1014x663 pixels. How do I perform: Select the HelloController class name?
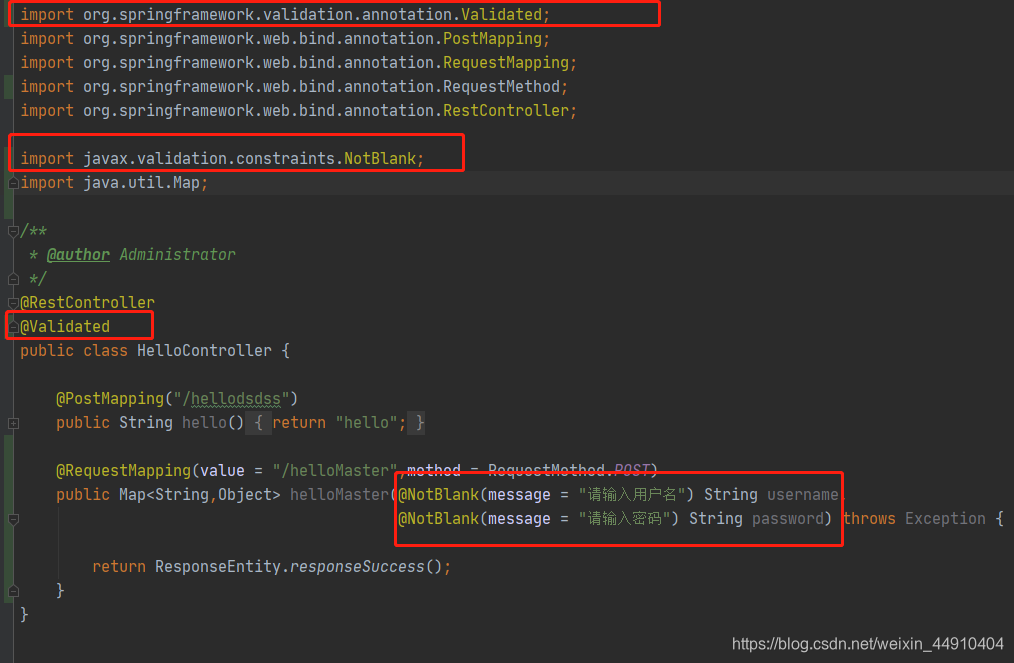[x=205, y=350]
